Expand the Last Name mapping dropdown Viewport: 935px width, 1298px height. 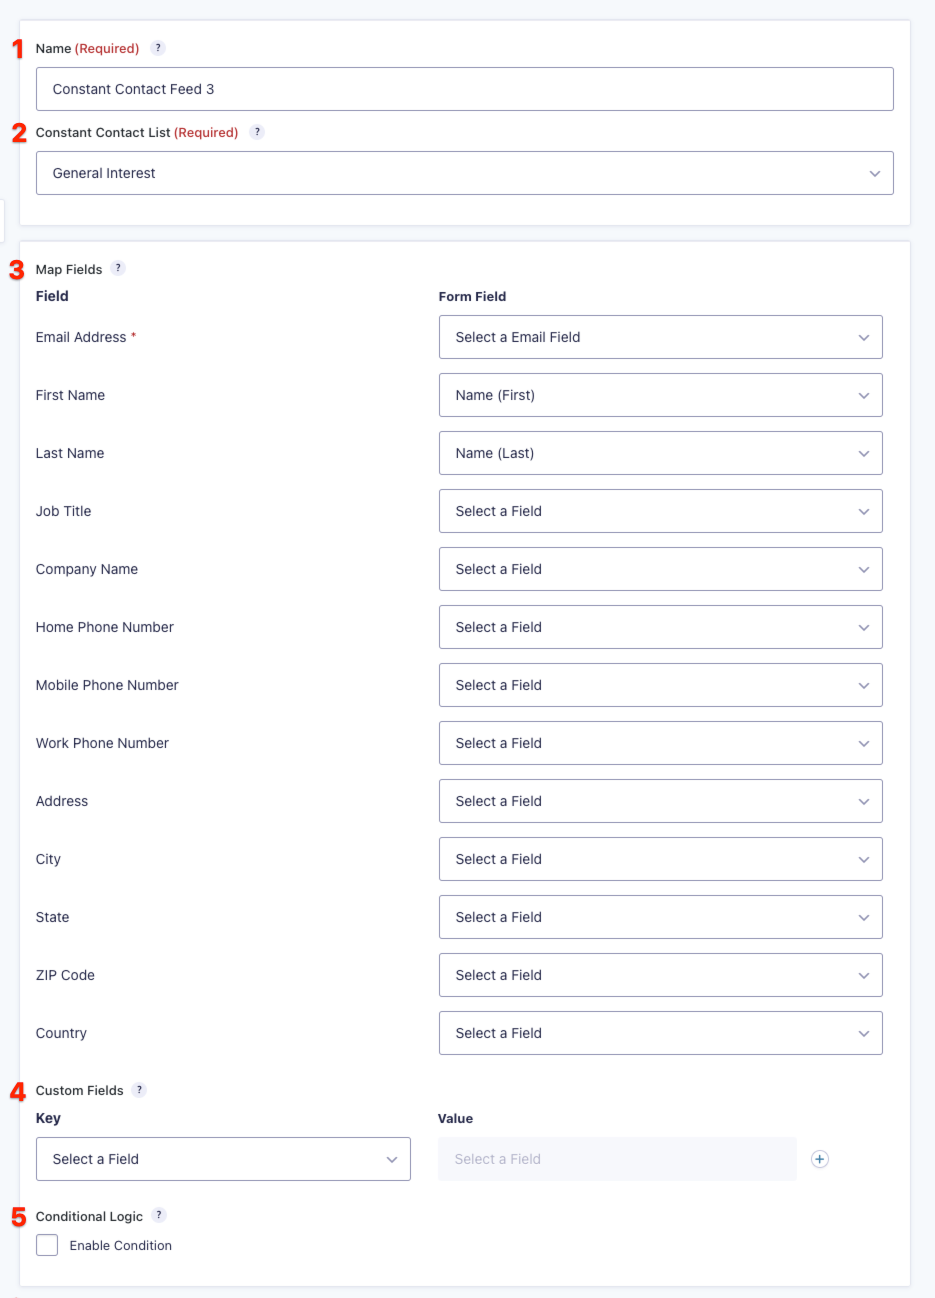point(660,453)
